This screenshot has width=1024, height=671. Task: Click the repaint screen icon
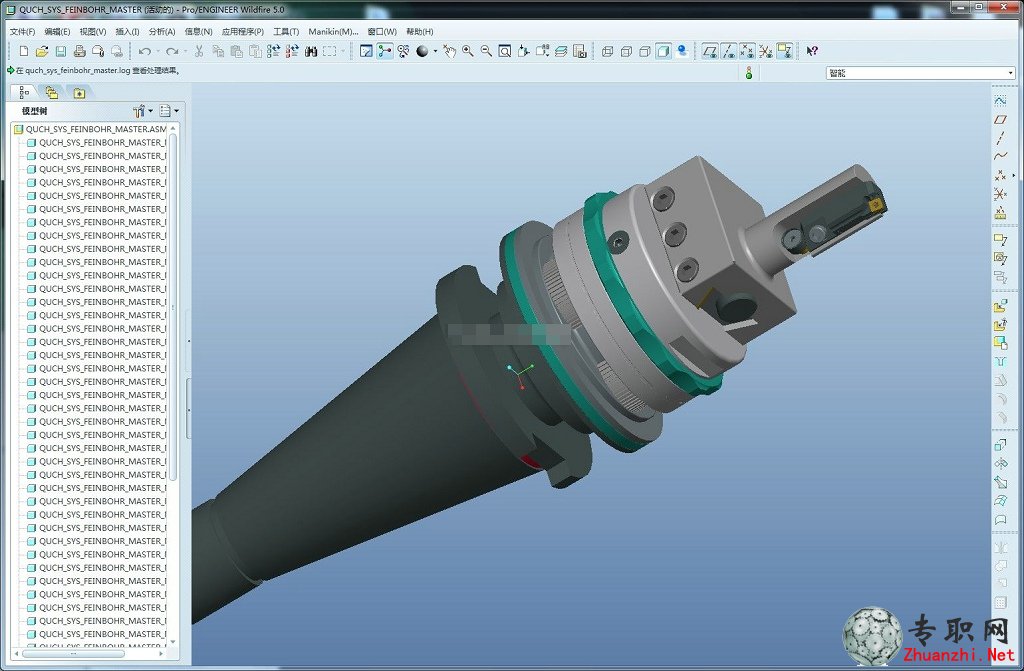366,51
